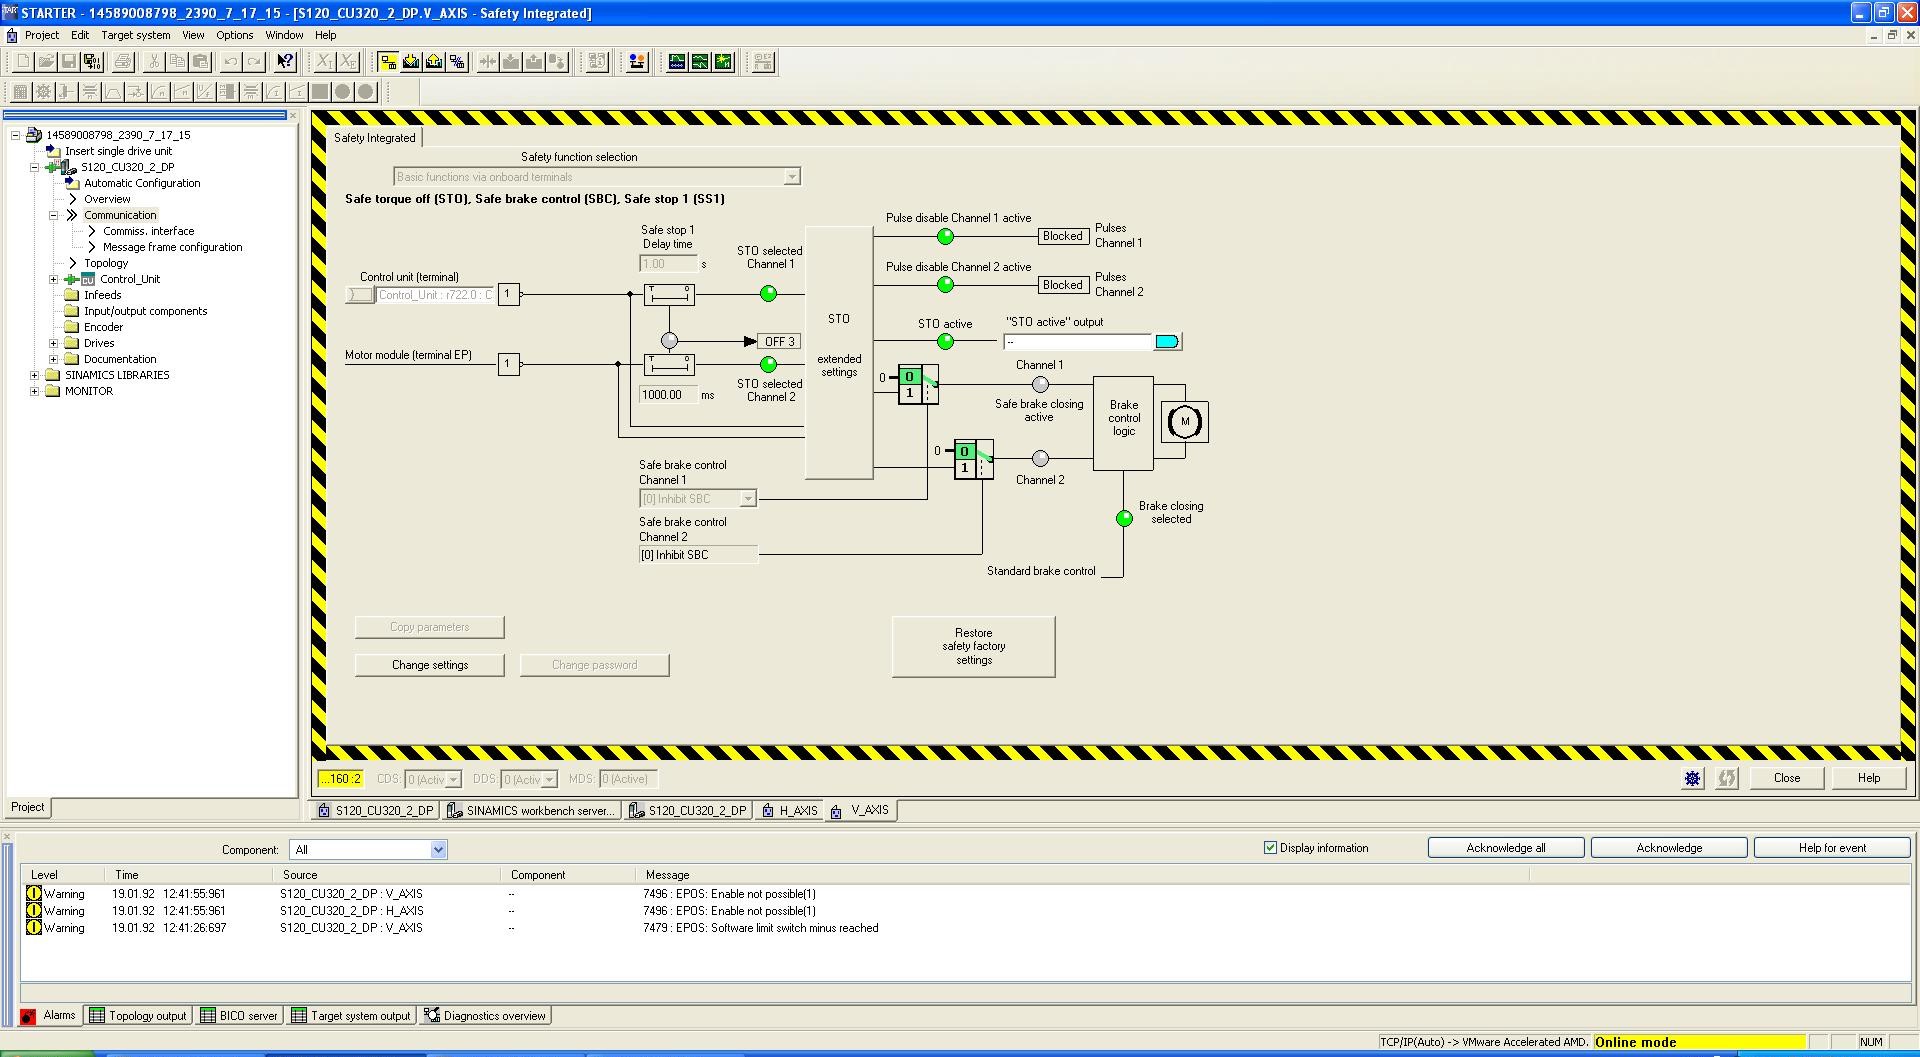This screenshot has height=1057, width=1920.
Task: Toggle the Display information checkbox
Action: (x=1270, y=848)
